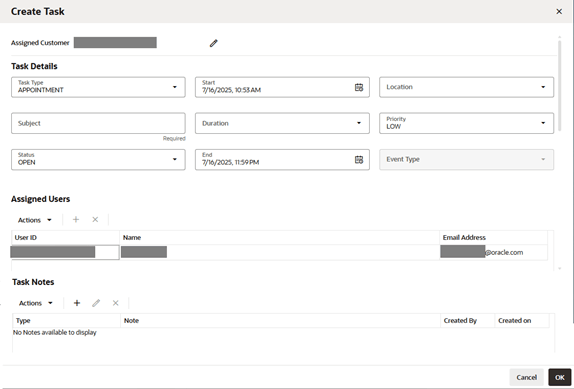Open the End date calendar picker
This screenshot has width=574, height=389.
coord(359,160)
